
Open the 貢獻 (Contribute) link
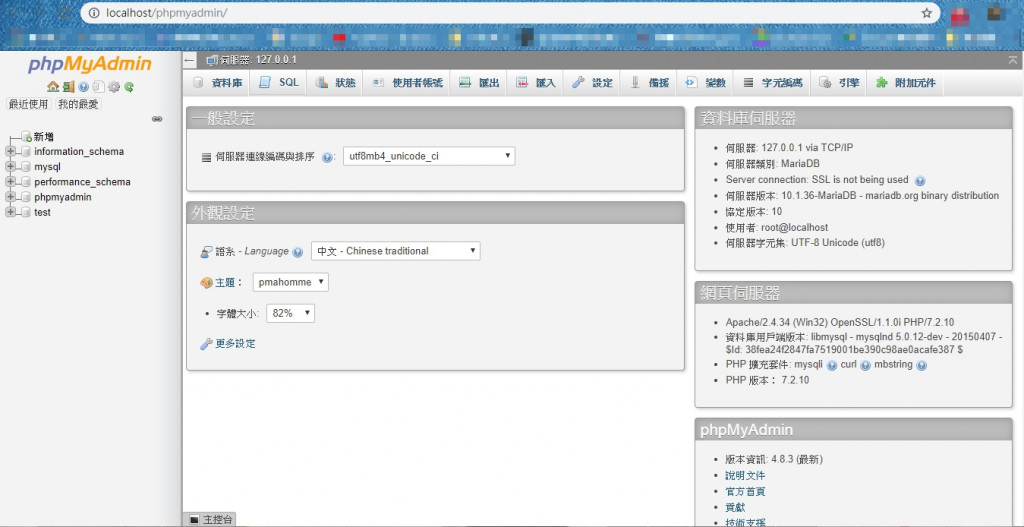coord(735,507)
